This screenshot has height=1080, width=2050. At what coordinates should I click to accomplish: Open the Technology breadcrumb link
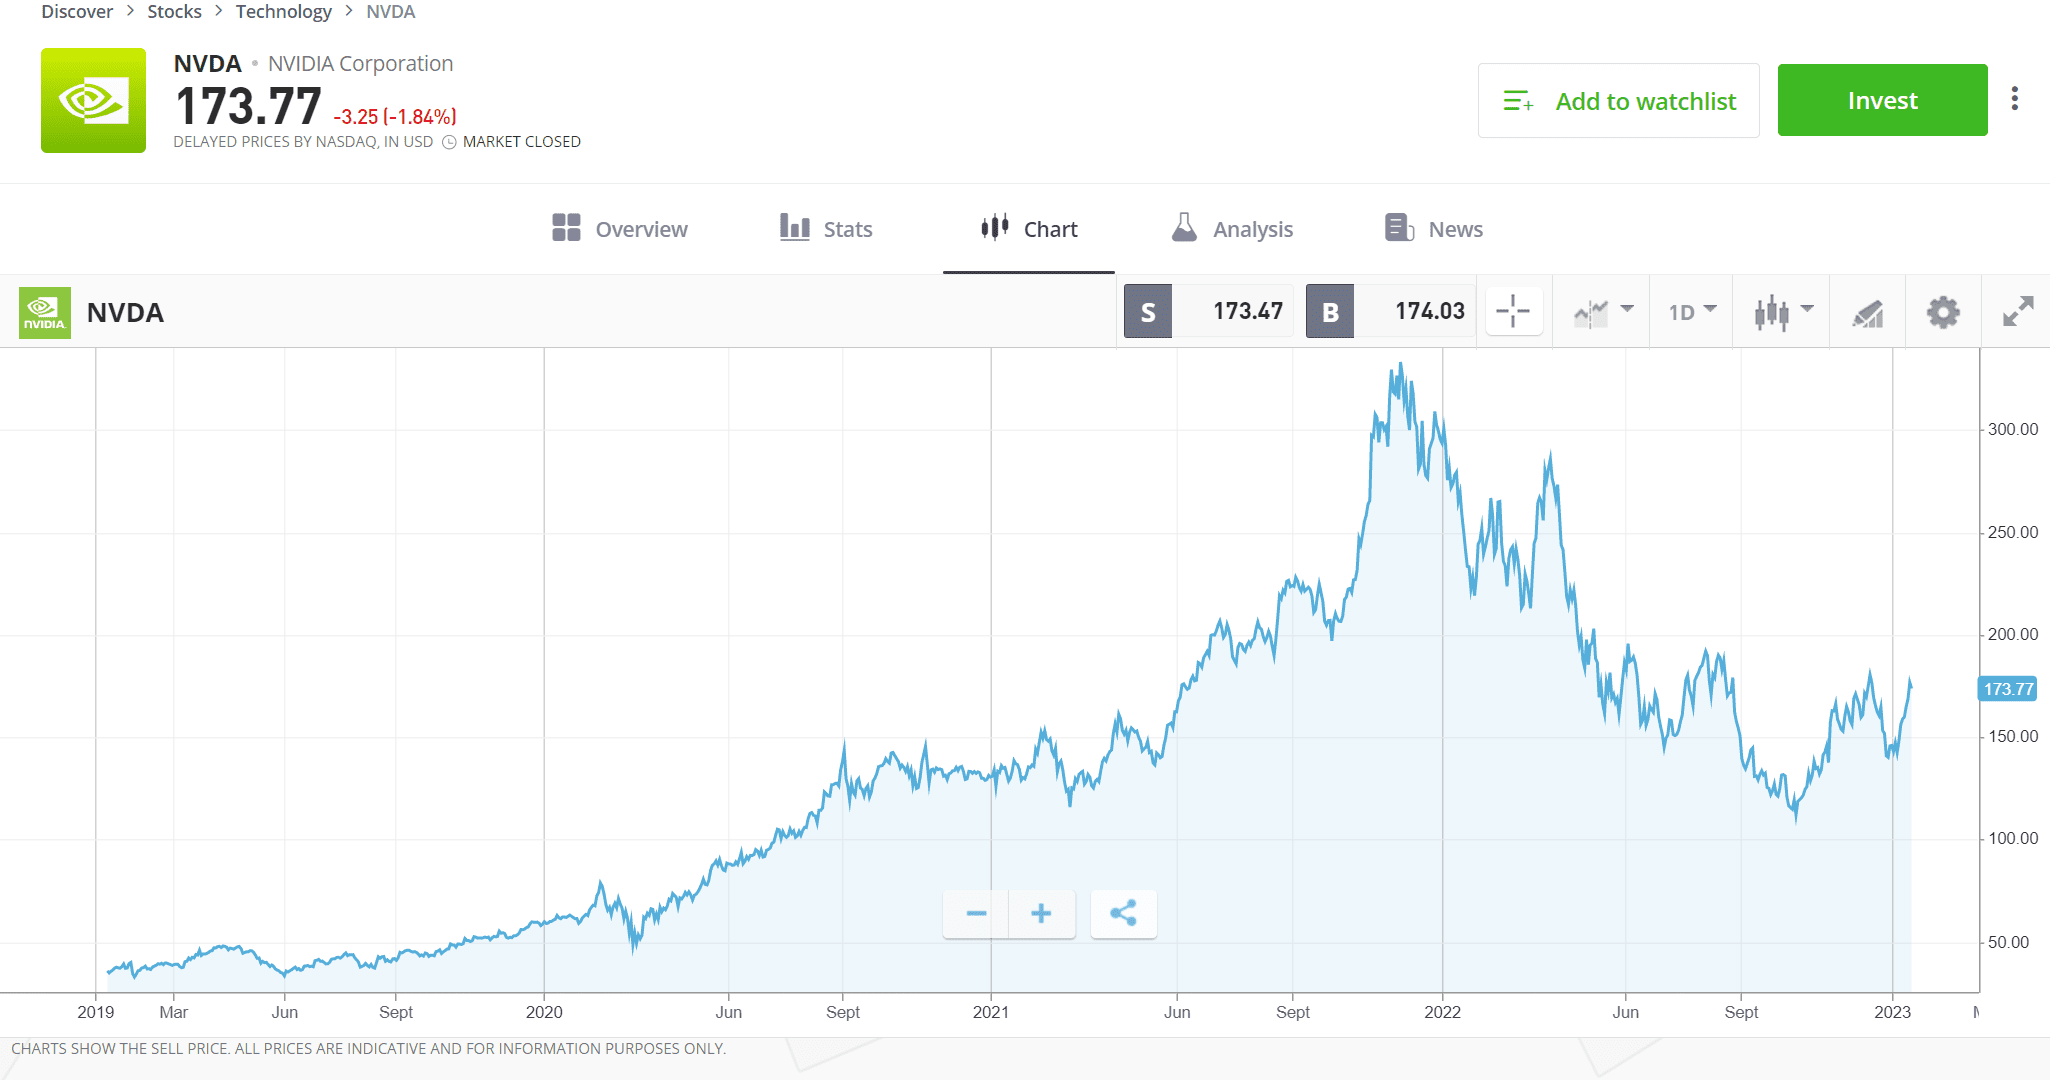[x=284, y=11]
